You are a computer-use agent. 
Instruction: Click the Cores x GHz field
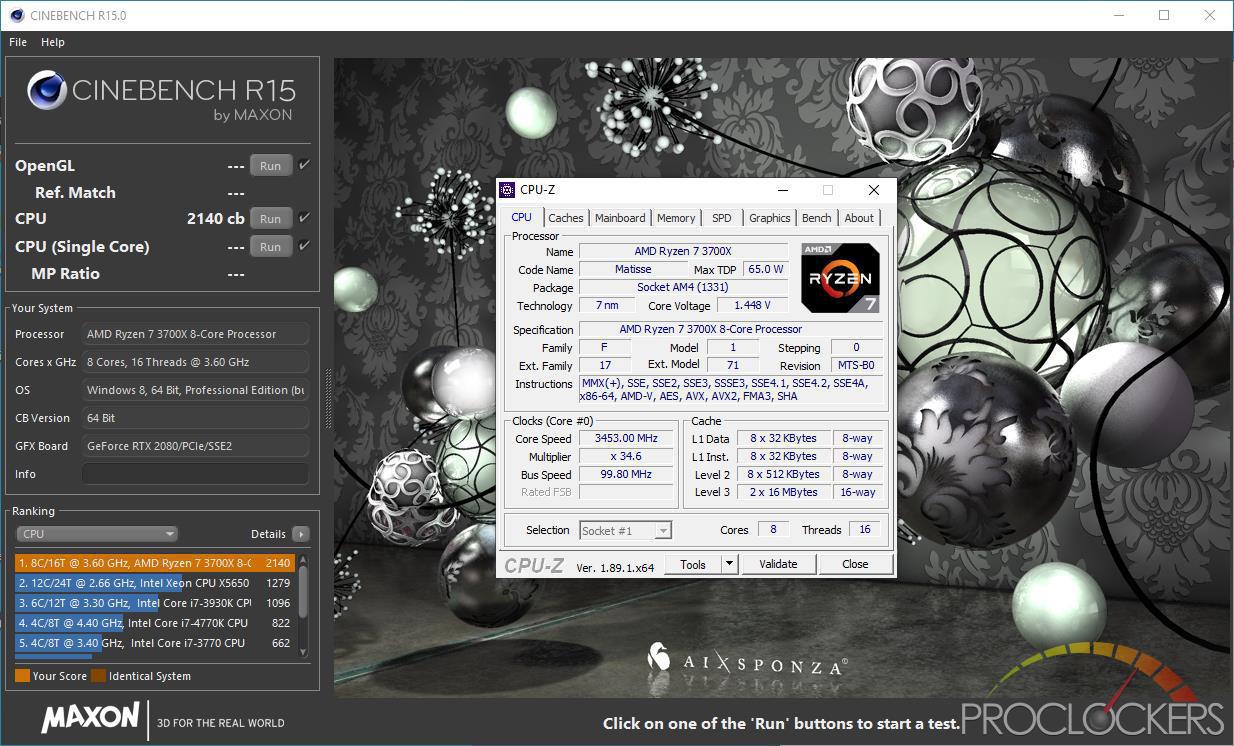[195, 362]
